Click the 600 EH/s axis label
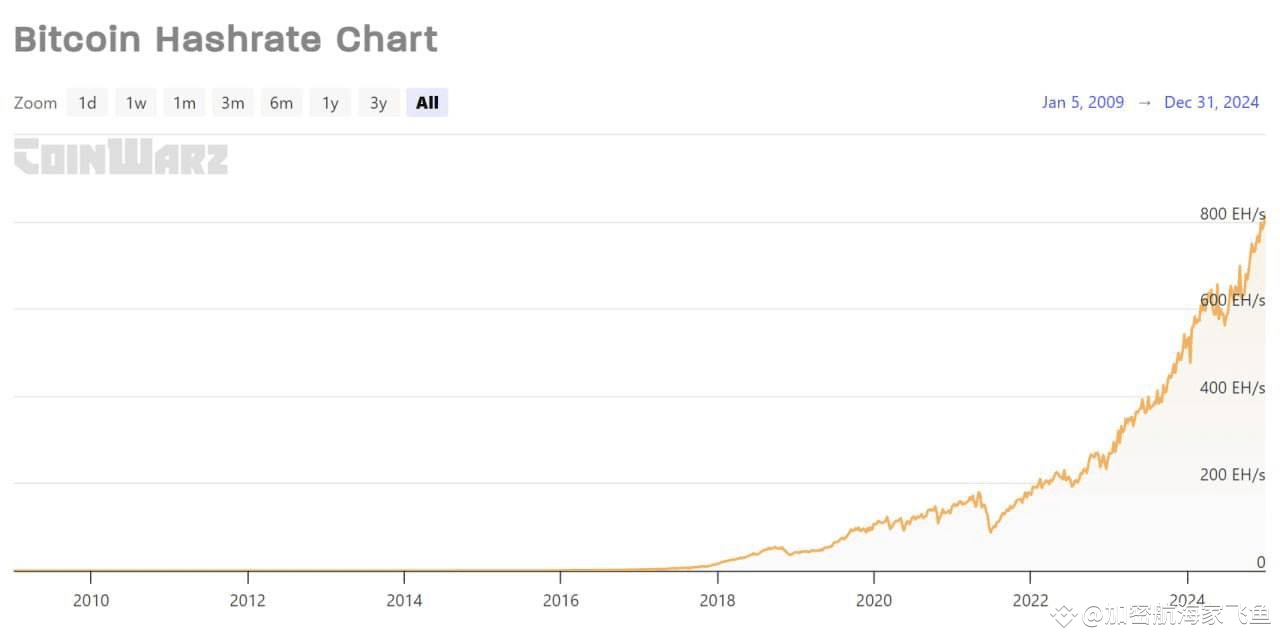Image resolution: width=1280 pixels, height=637 pixels. [1232, 300]
